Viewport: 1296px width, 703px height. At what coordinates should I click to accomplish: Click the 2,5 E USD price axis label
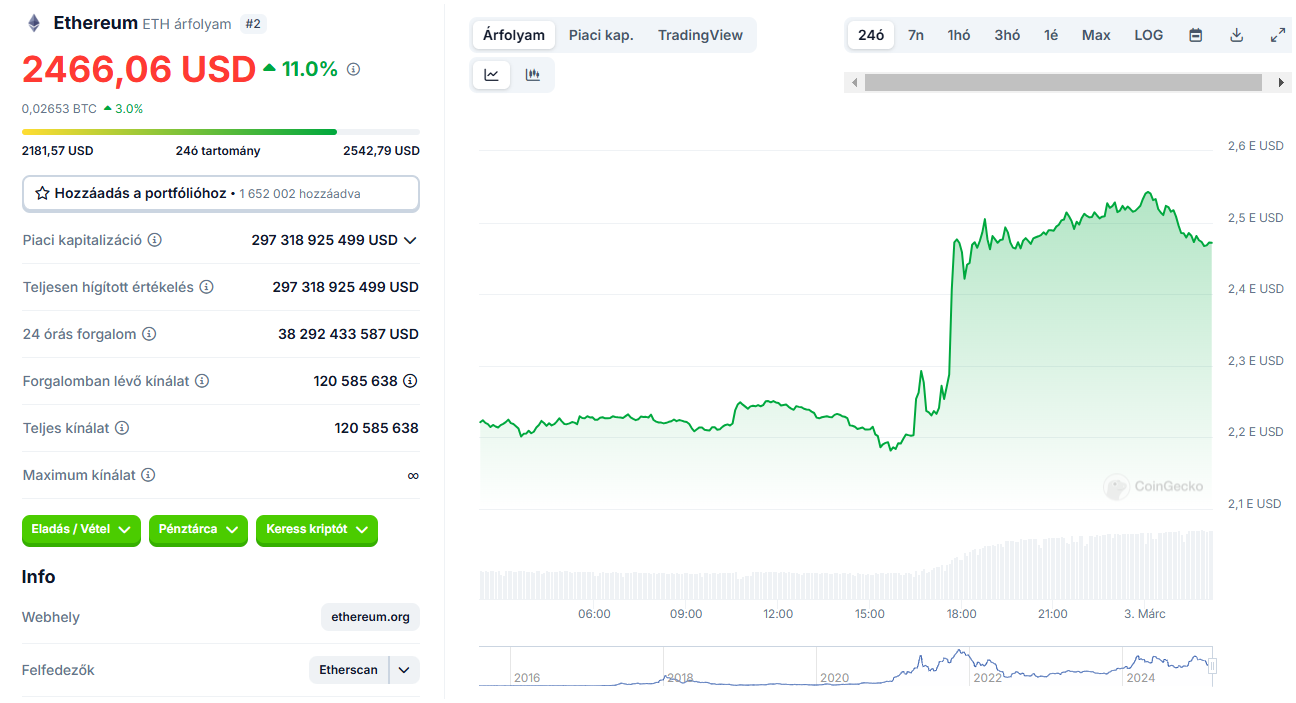[1256, 218]
